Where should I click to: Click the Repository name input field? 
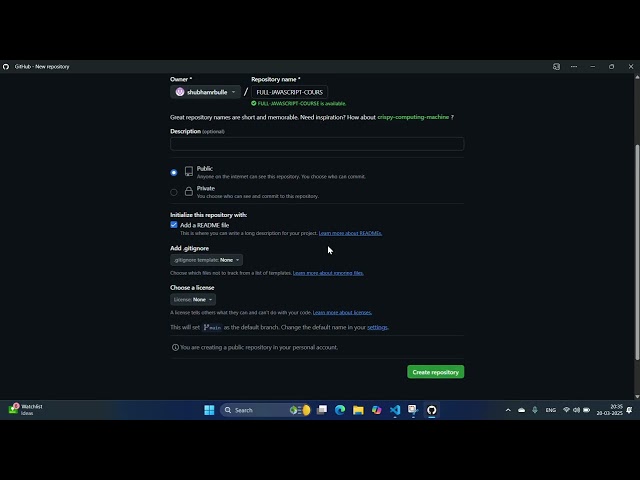click(289, 92)
